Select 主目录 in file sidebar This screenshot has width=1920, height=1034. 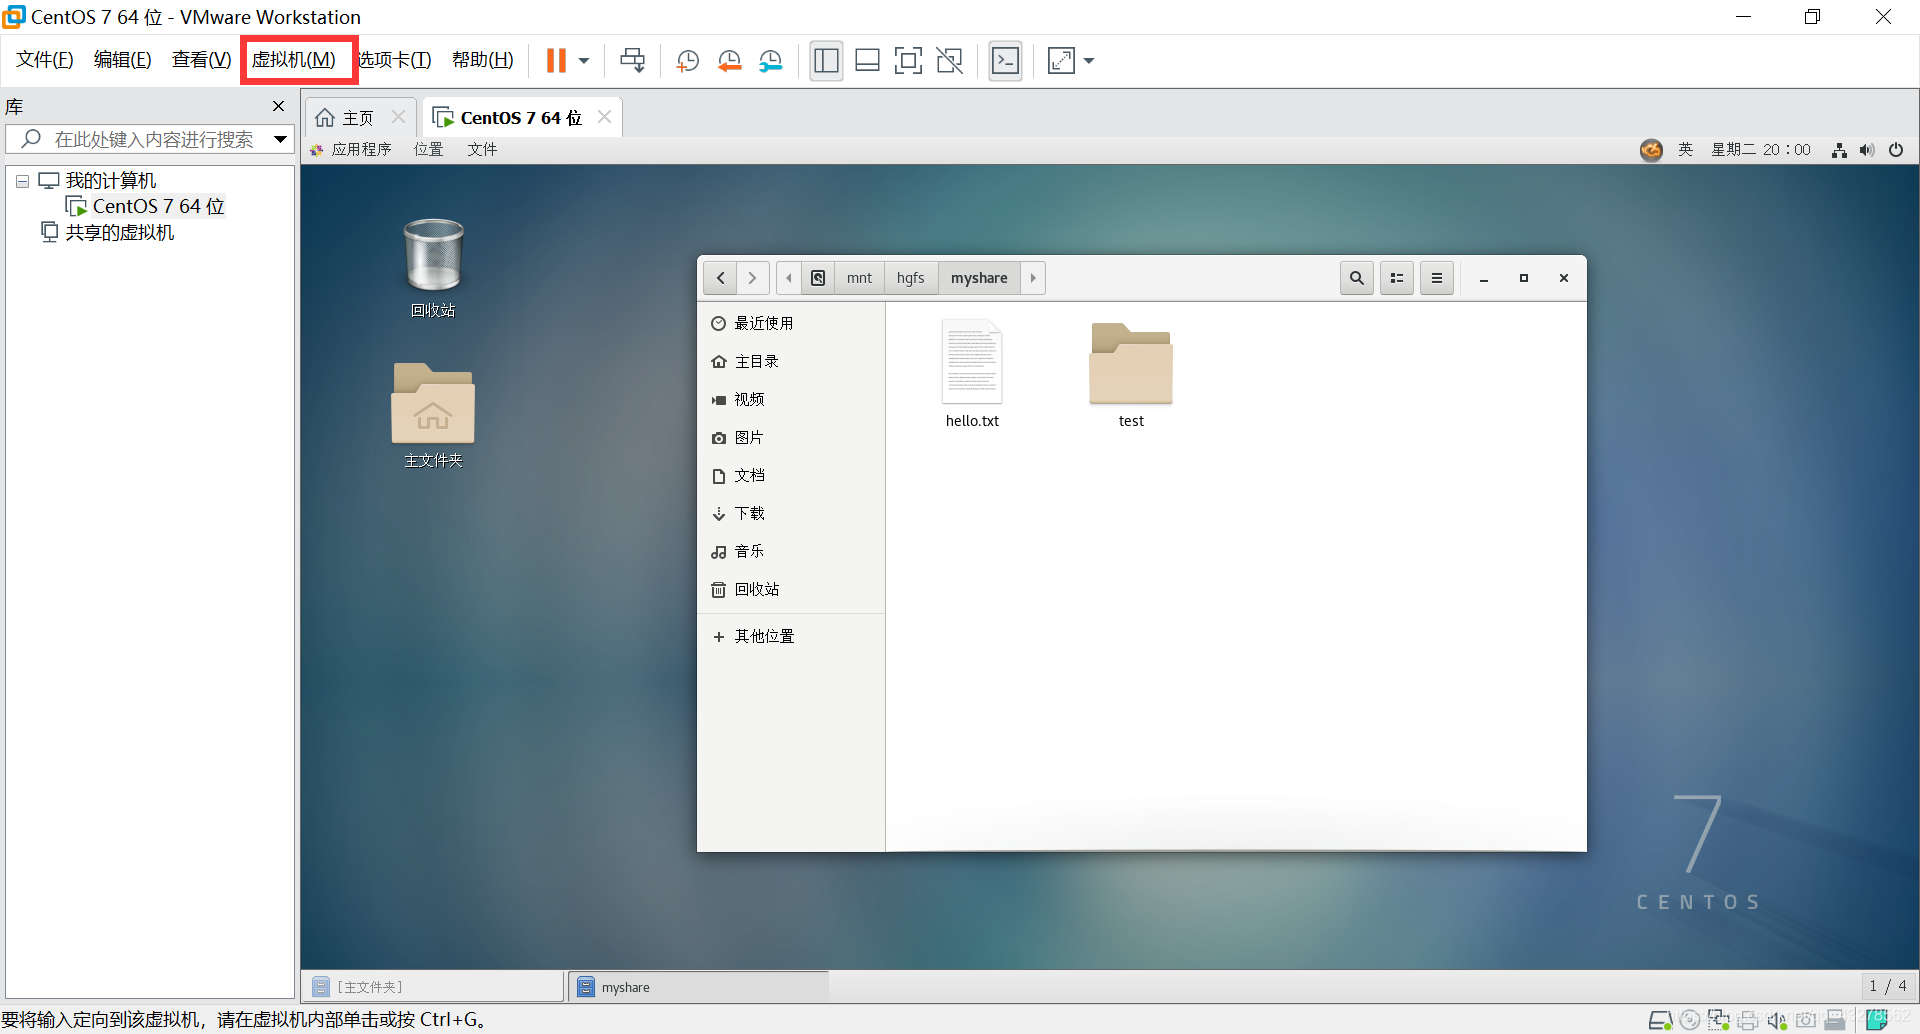click(x=791, y=361)
